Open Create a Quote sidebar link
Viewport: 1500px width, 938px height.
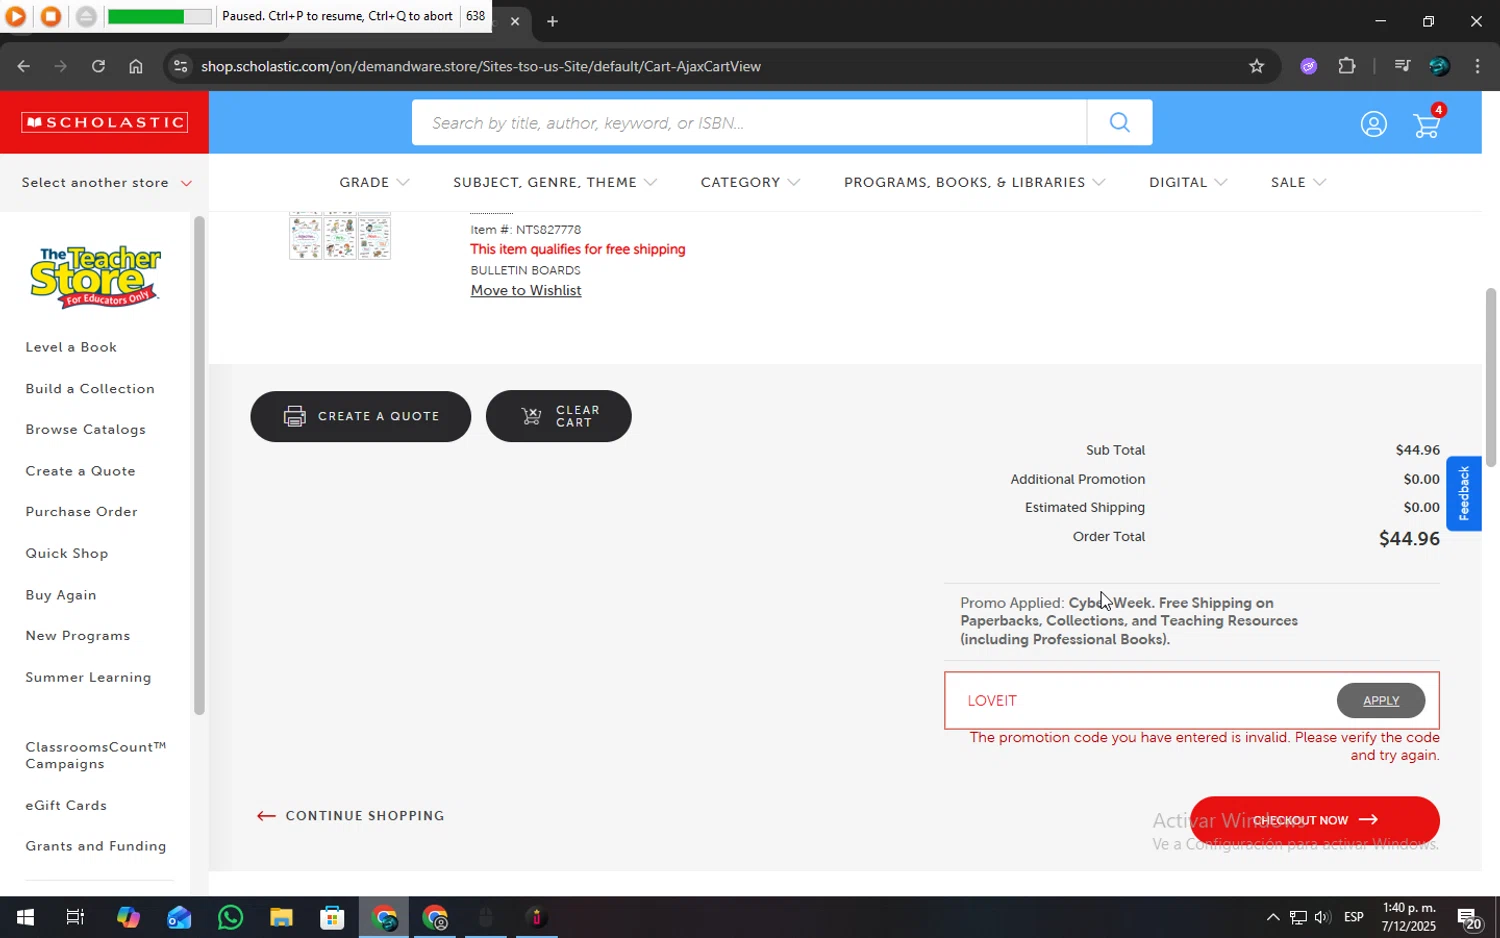[x=80, y=471]
